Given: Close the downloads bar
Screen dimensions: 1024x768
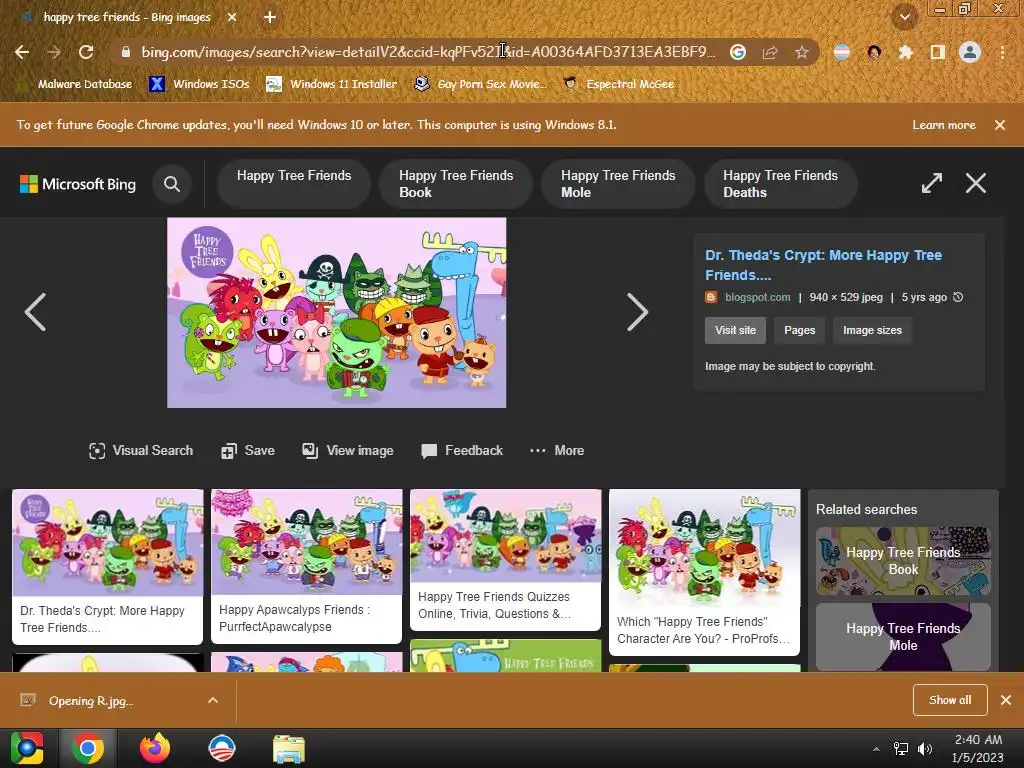Looking at the screenshot, I should 1006,700.
